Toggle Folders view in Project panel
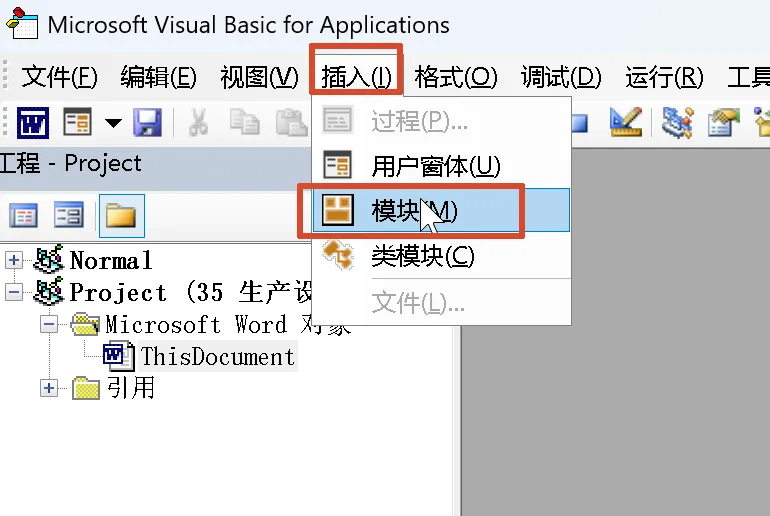The width and height of the screenshot is (770, 516). click(x=121, y=216)
